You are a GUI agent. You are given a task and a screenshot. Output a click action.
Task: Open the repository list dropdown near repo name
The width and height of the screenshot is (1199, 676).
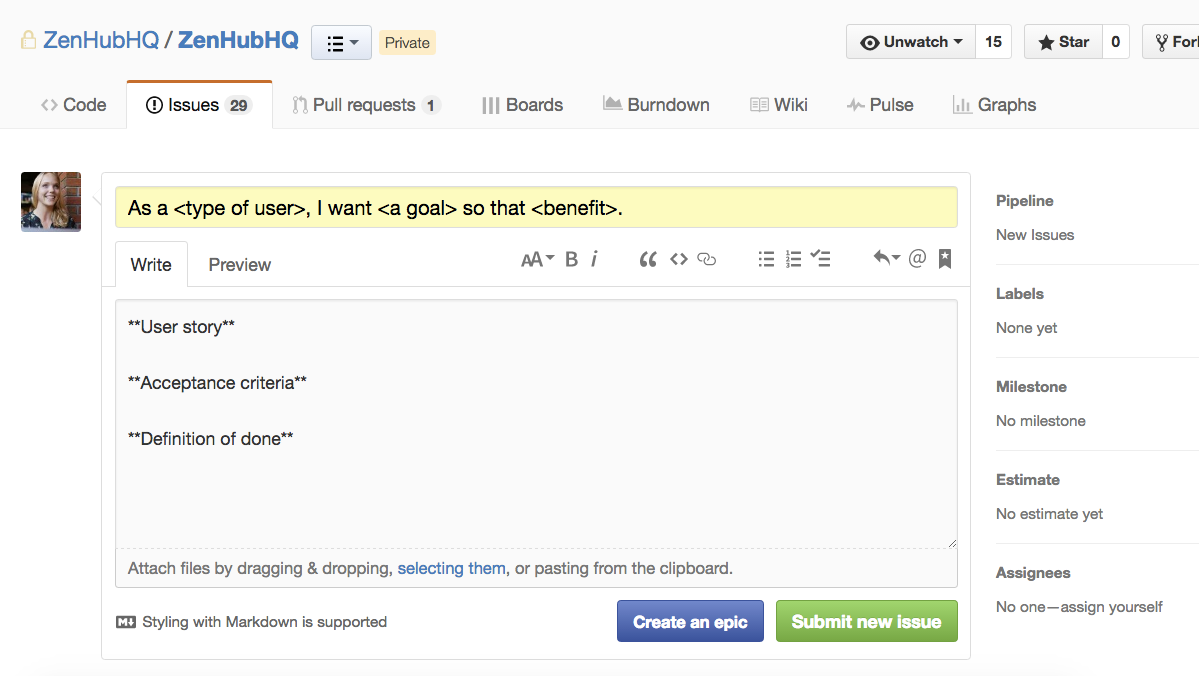341,42
